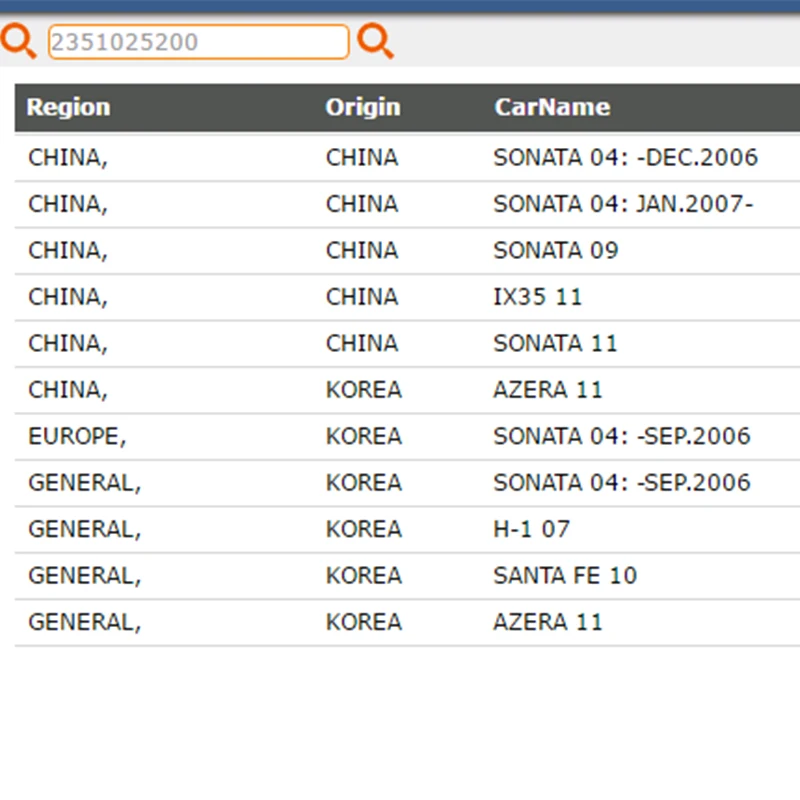The image size is (800, 800).
Task: Click the EUROPE, region cell
Action: [77, 437]
